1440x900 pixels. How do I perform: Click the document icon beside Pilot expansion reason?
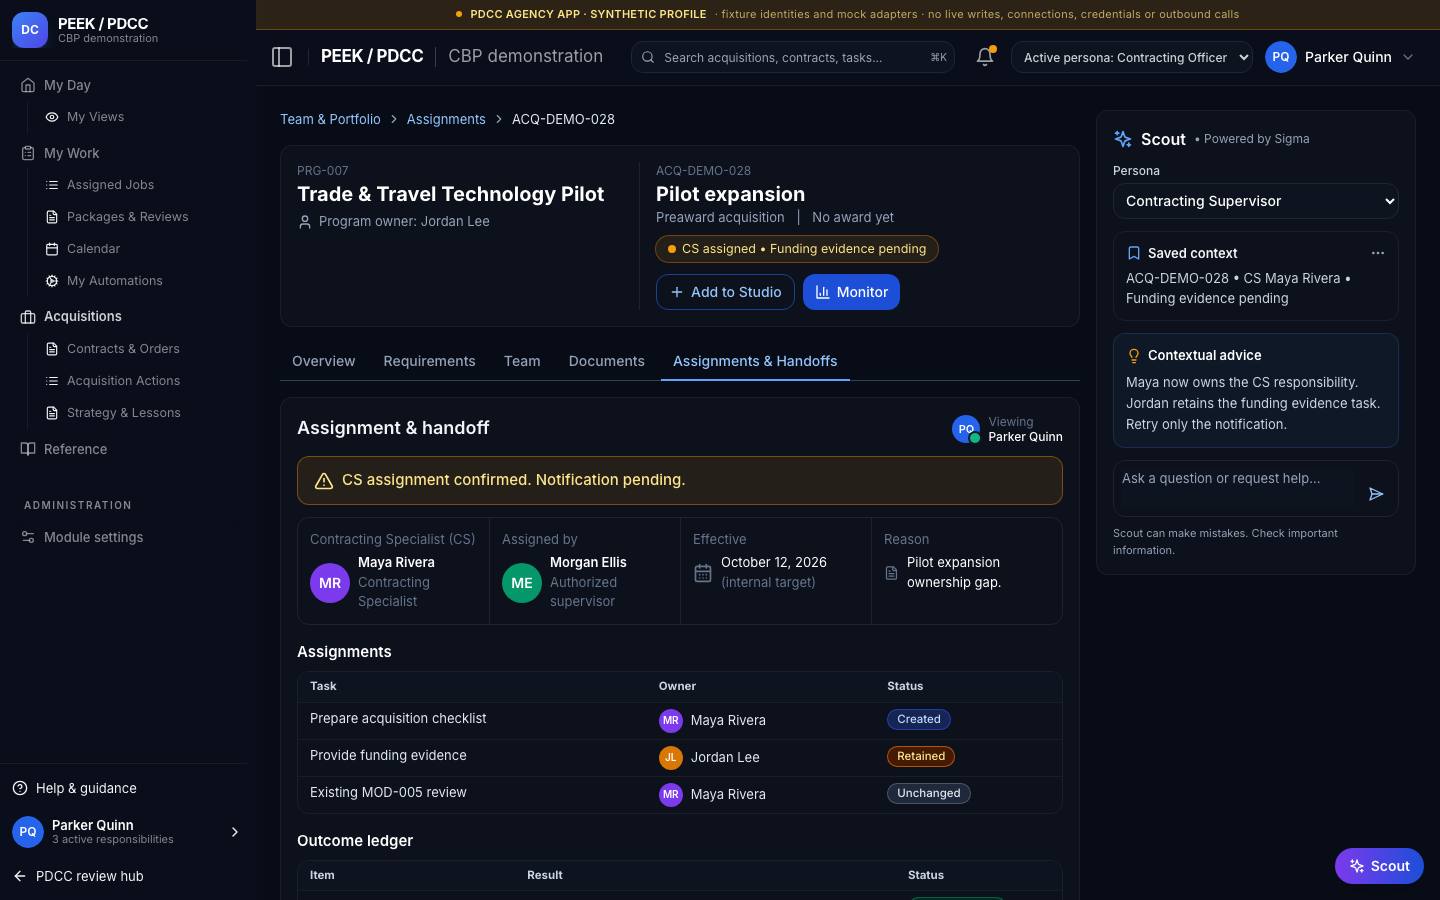[x=892, y=573]
